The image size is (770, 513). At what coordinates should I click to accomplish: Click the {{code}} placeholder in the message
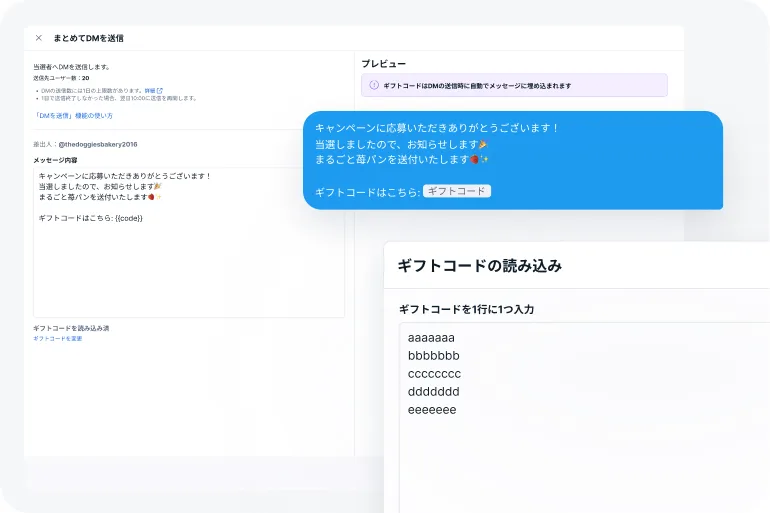pos(129,218)
